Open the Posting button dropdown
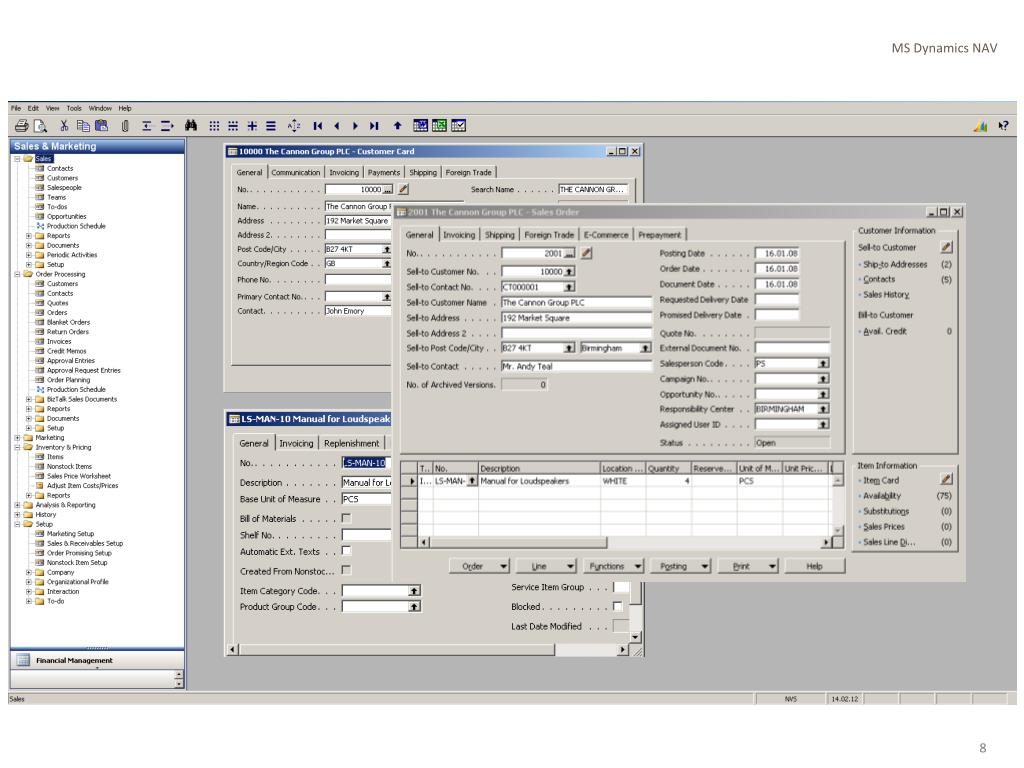Viewport: 1024px width, 768px height. tap(705, 566)
